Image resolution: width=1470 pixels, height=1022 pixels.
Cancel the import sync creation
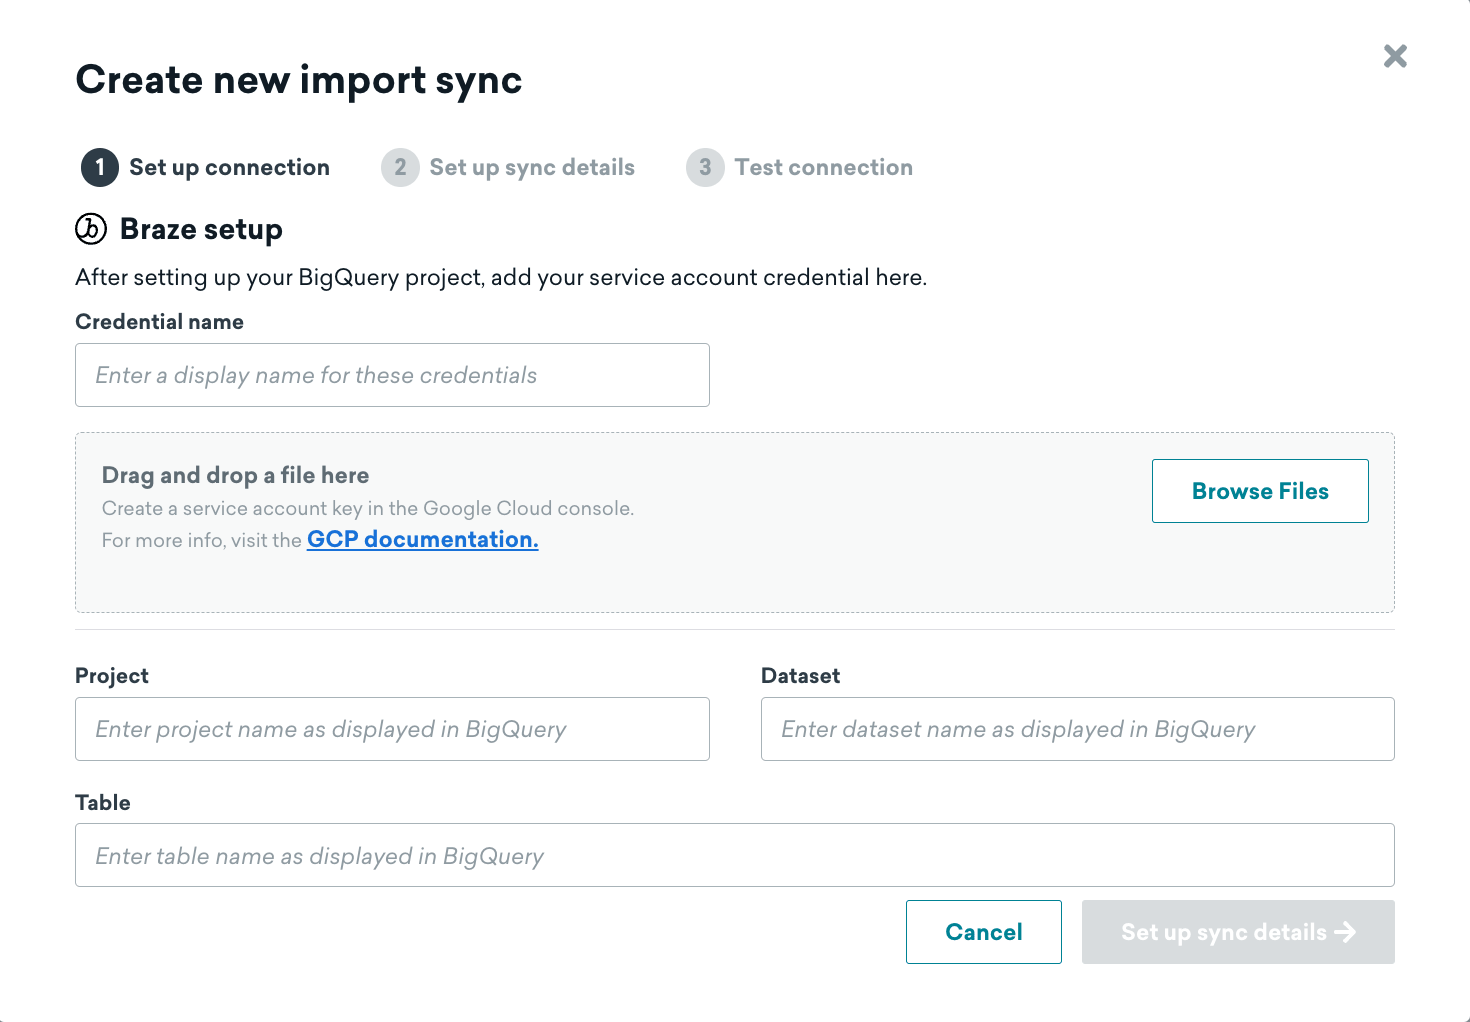(983, 931)
